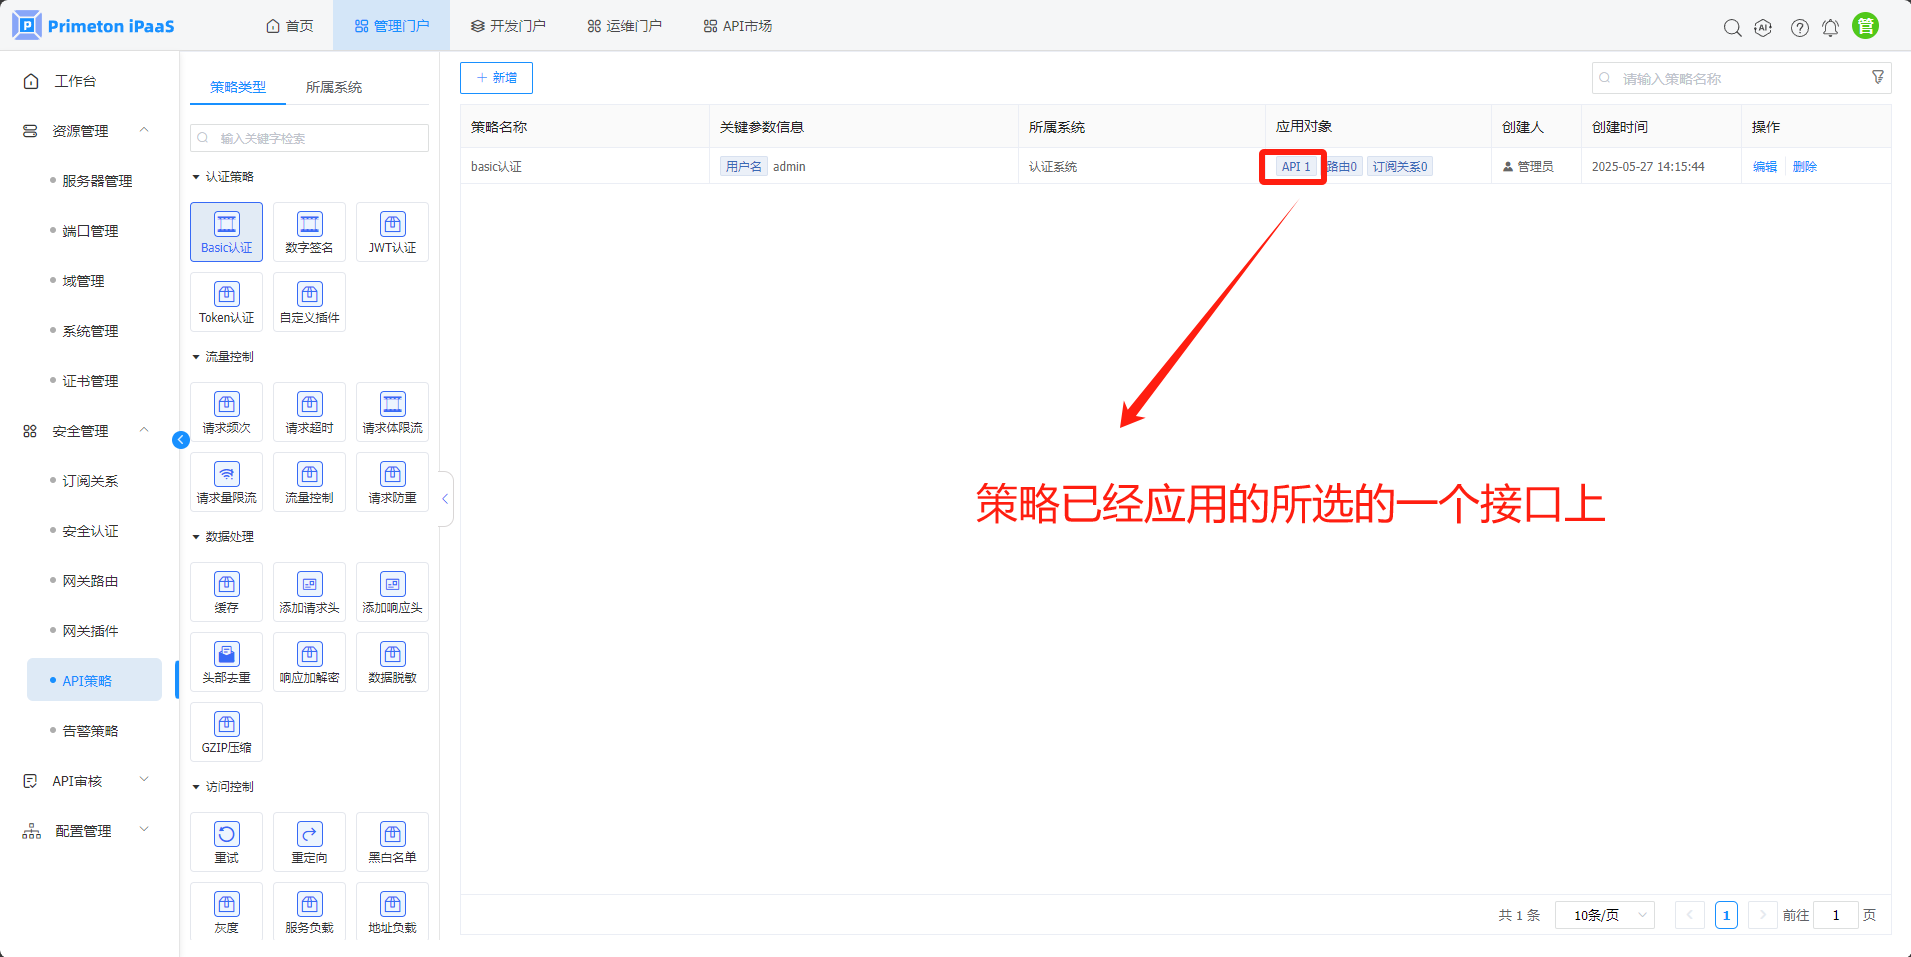This screenshot has height=957, width=1911.
Task: Collapse the 流量控制 category group
Action: 196,357
